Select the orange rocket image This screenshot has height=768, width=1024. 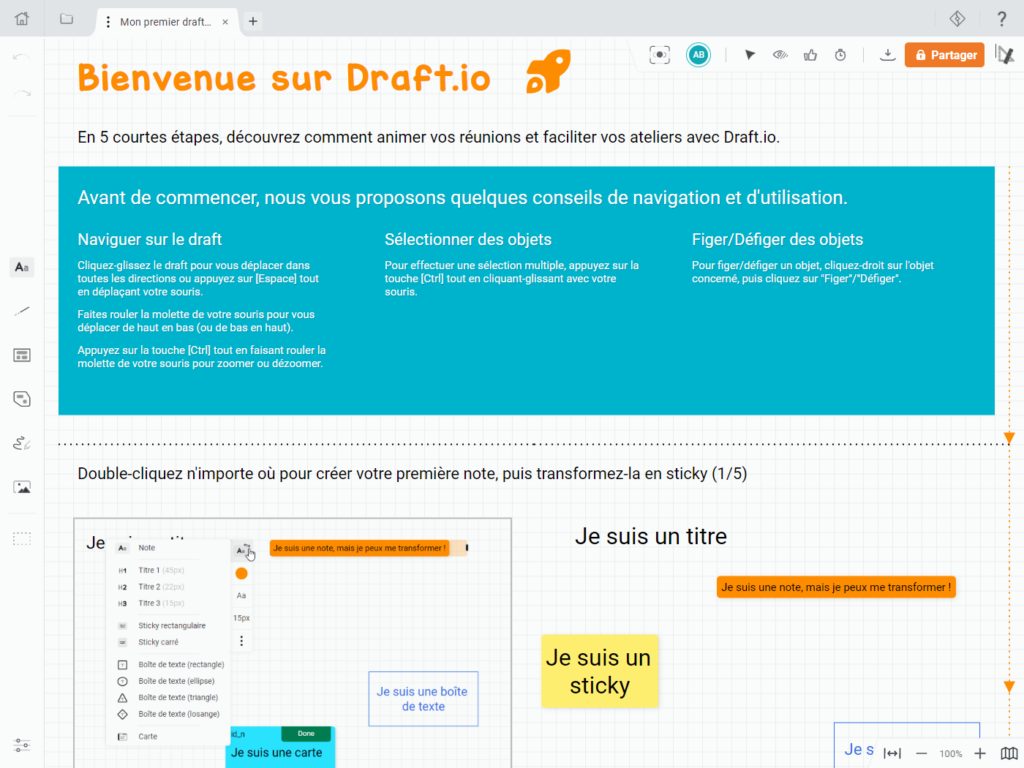coord(549,71)
